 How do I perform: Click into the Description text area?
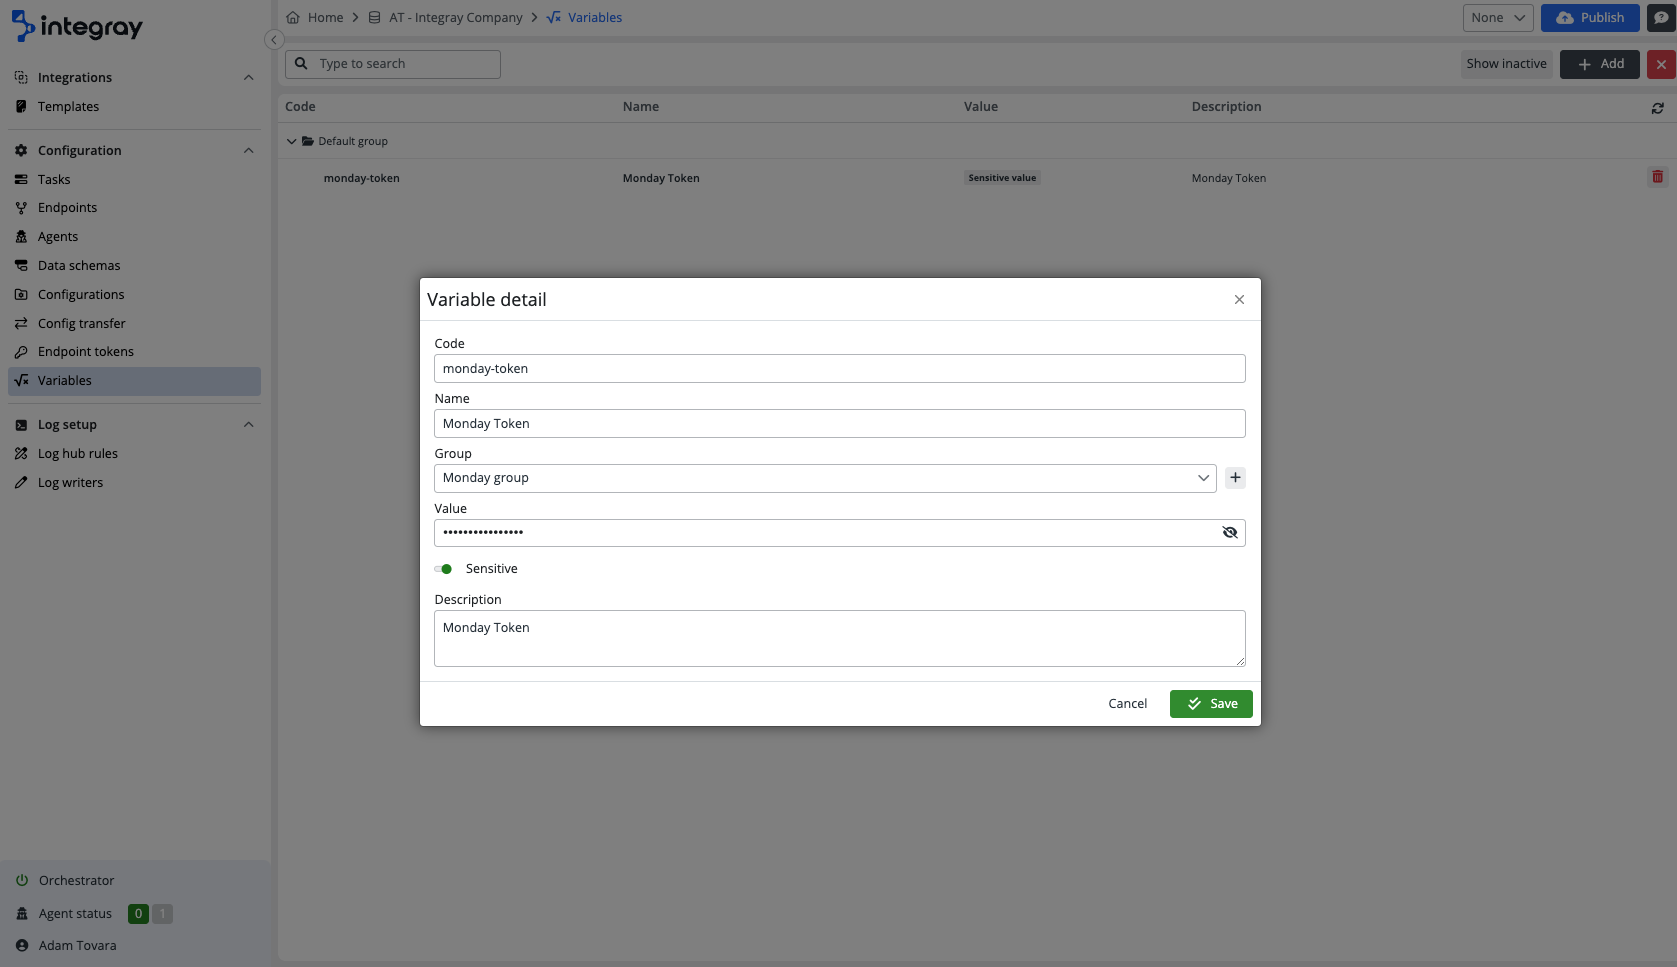(839, 638)
